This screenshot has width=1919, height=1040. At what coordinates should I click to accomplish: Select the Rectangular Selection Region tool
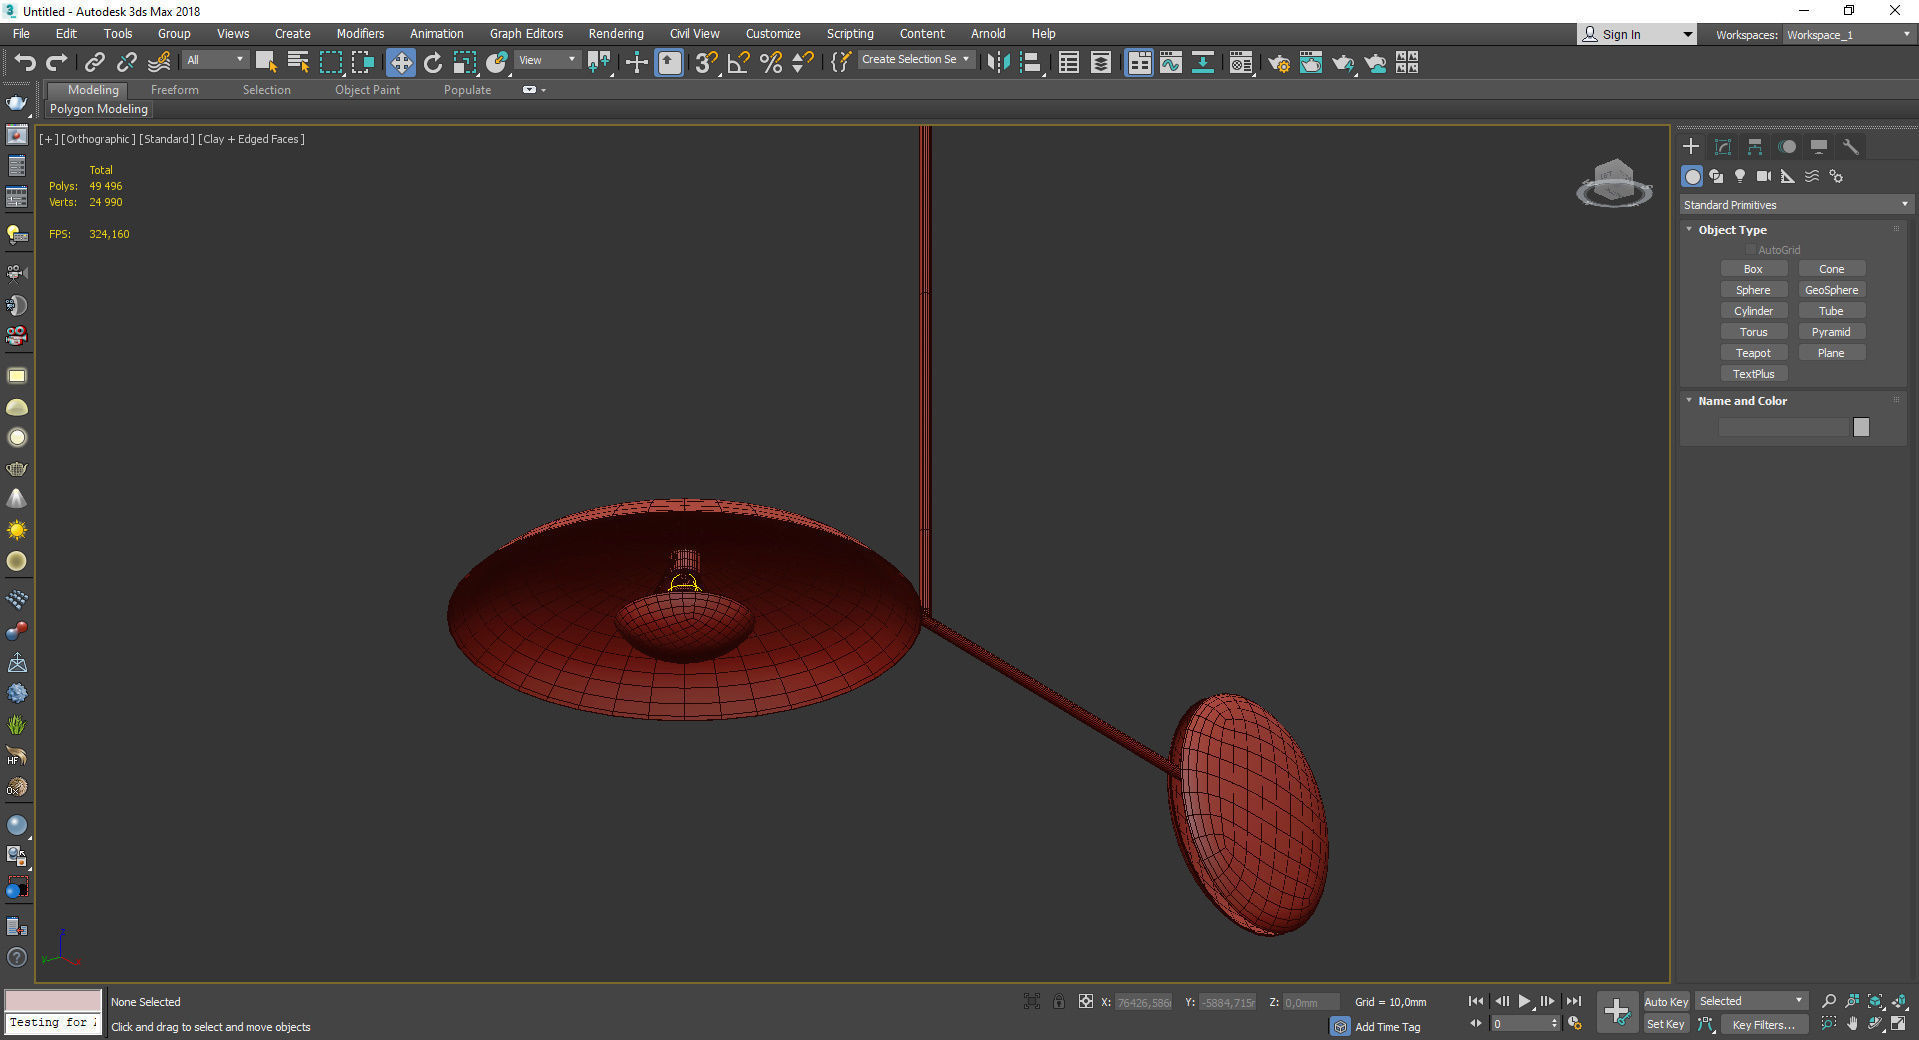point(330,63)
